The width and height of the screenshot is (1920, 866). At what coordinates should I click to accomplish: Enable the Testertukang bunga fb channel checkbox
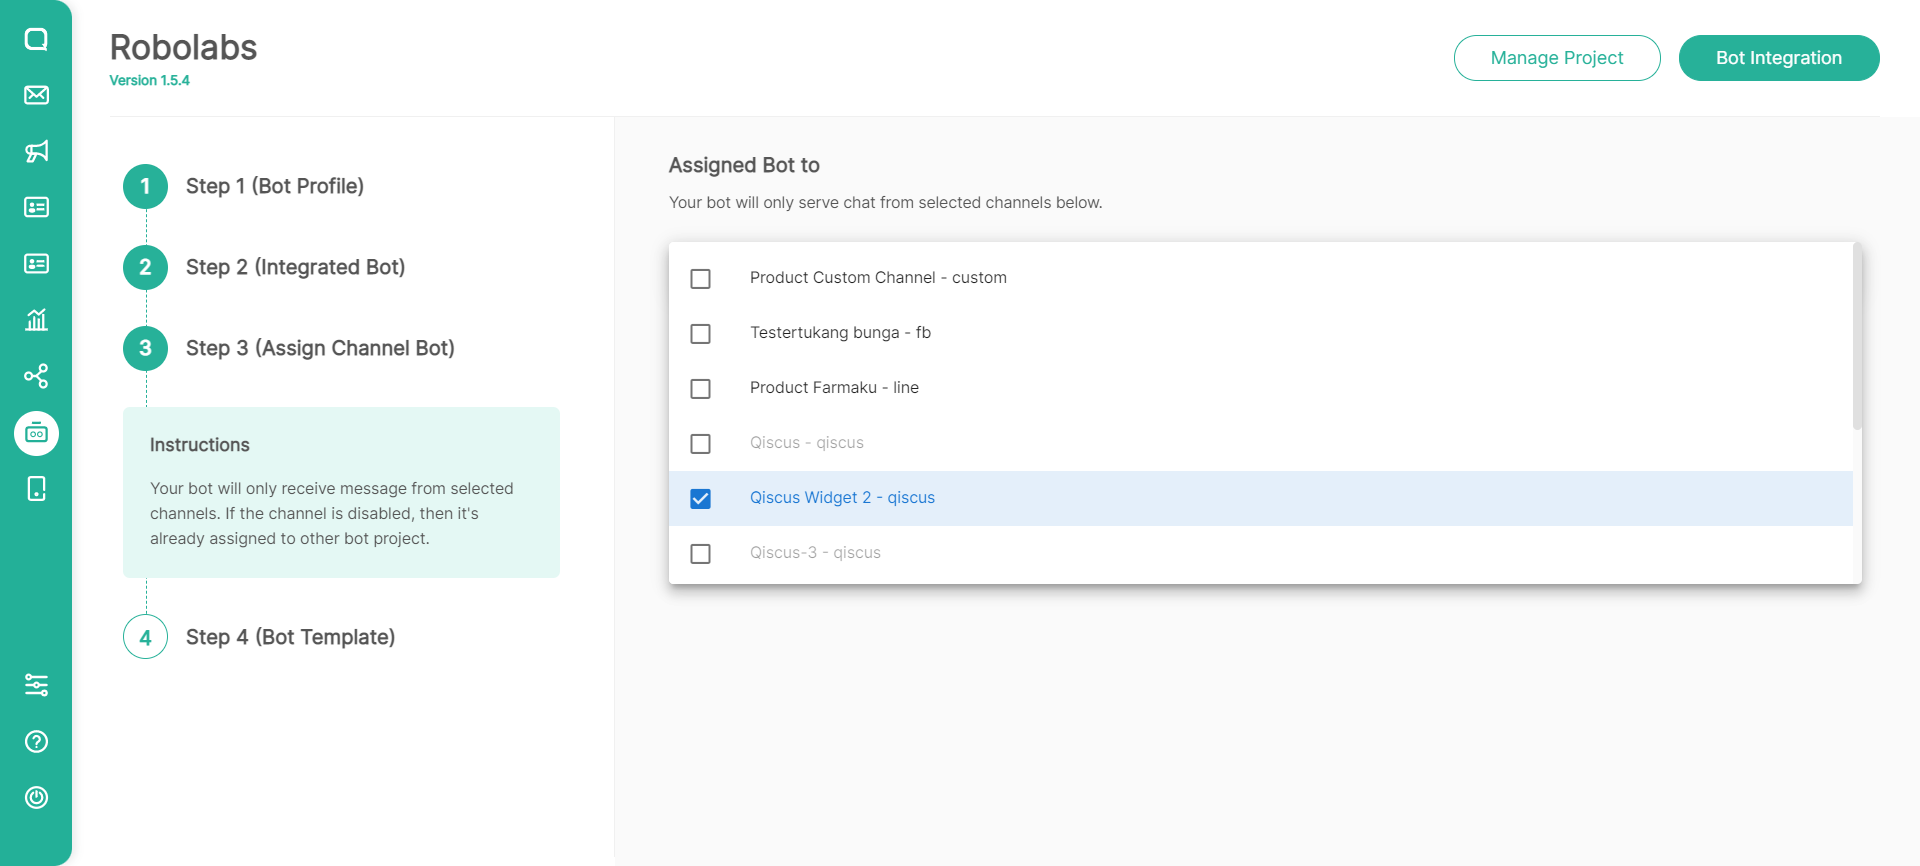(701, 334)
